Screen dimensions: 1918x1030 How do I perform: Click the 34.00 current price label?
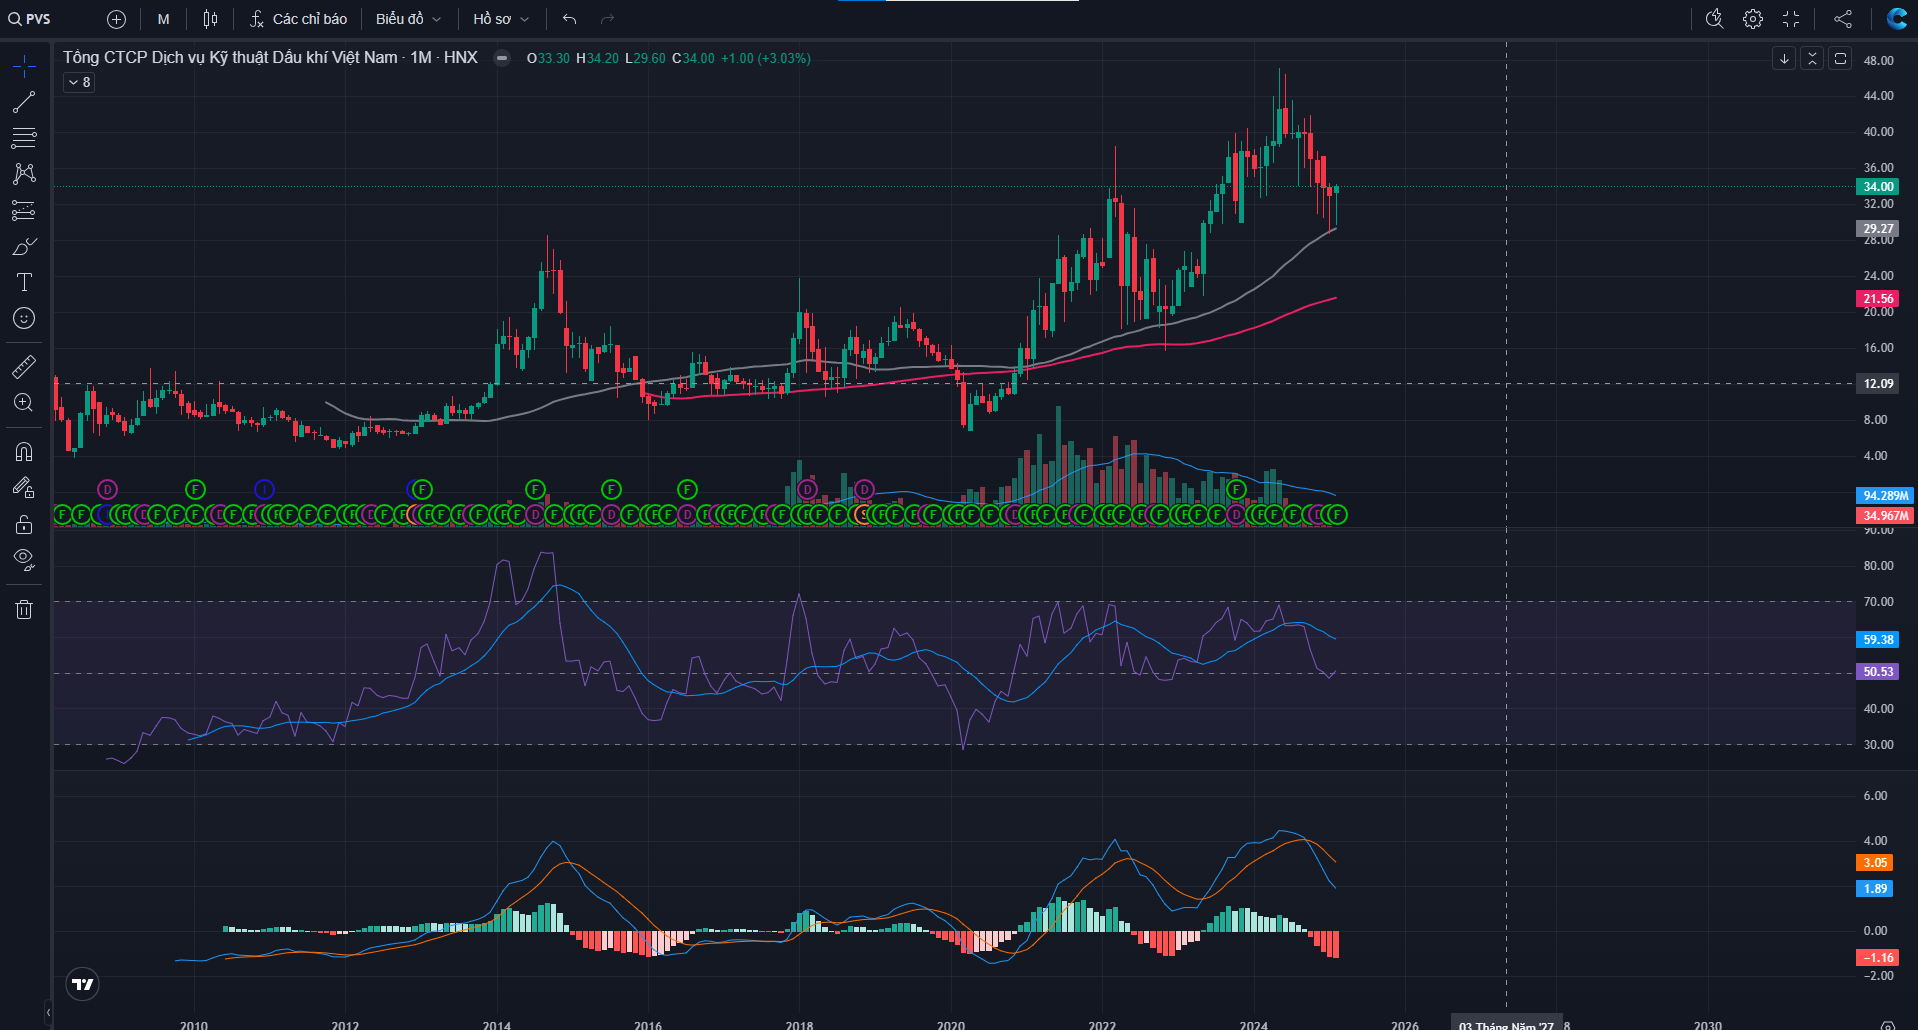1878,187
